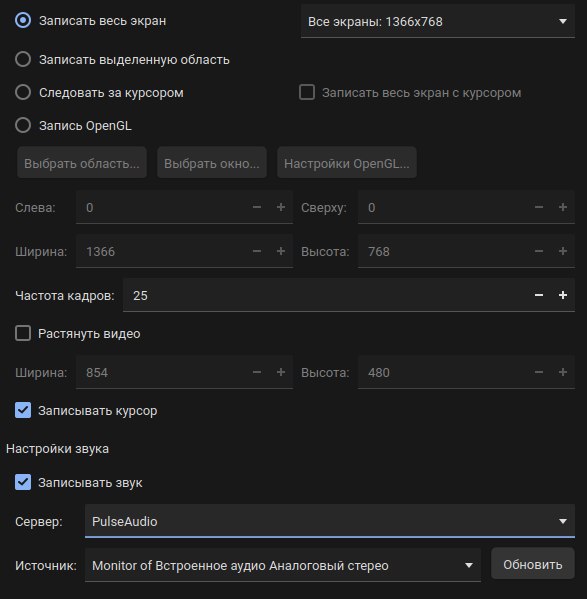Viewport: 587px width, 599px height.
Task: Click the Обновить button
Action: click(x=533, y=564)
